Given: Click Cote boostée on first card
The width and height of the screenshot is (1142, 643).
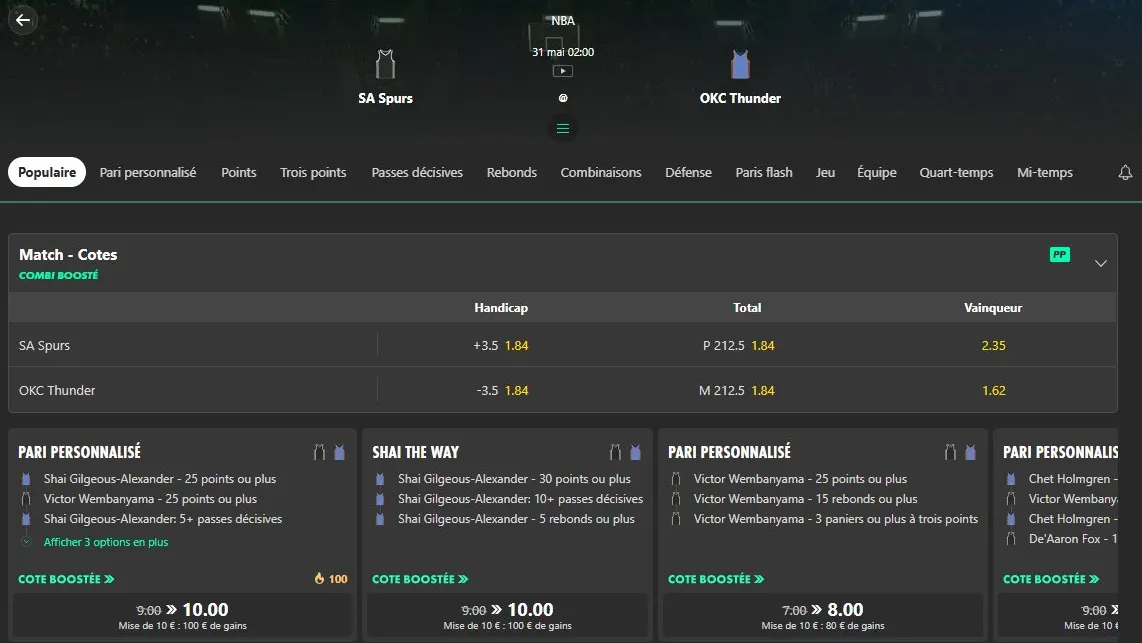Looking at the screenshot, I should pos(66,579).
